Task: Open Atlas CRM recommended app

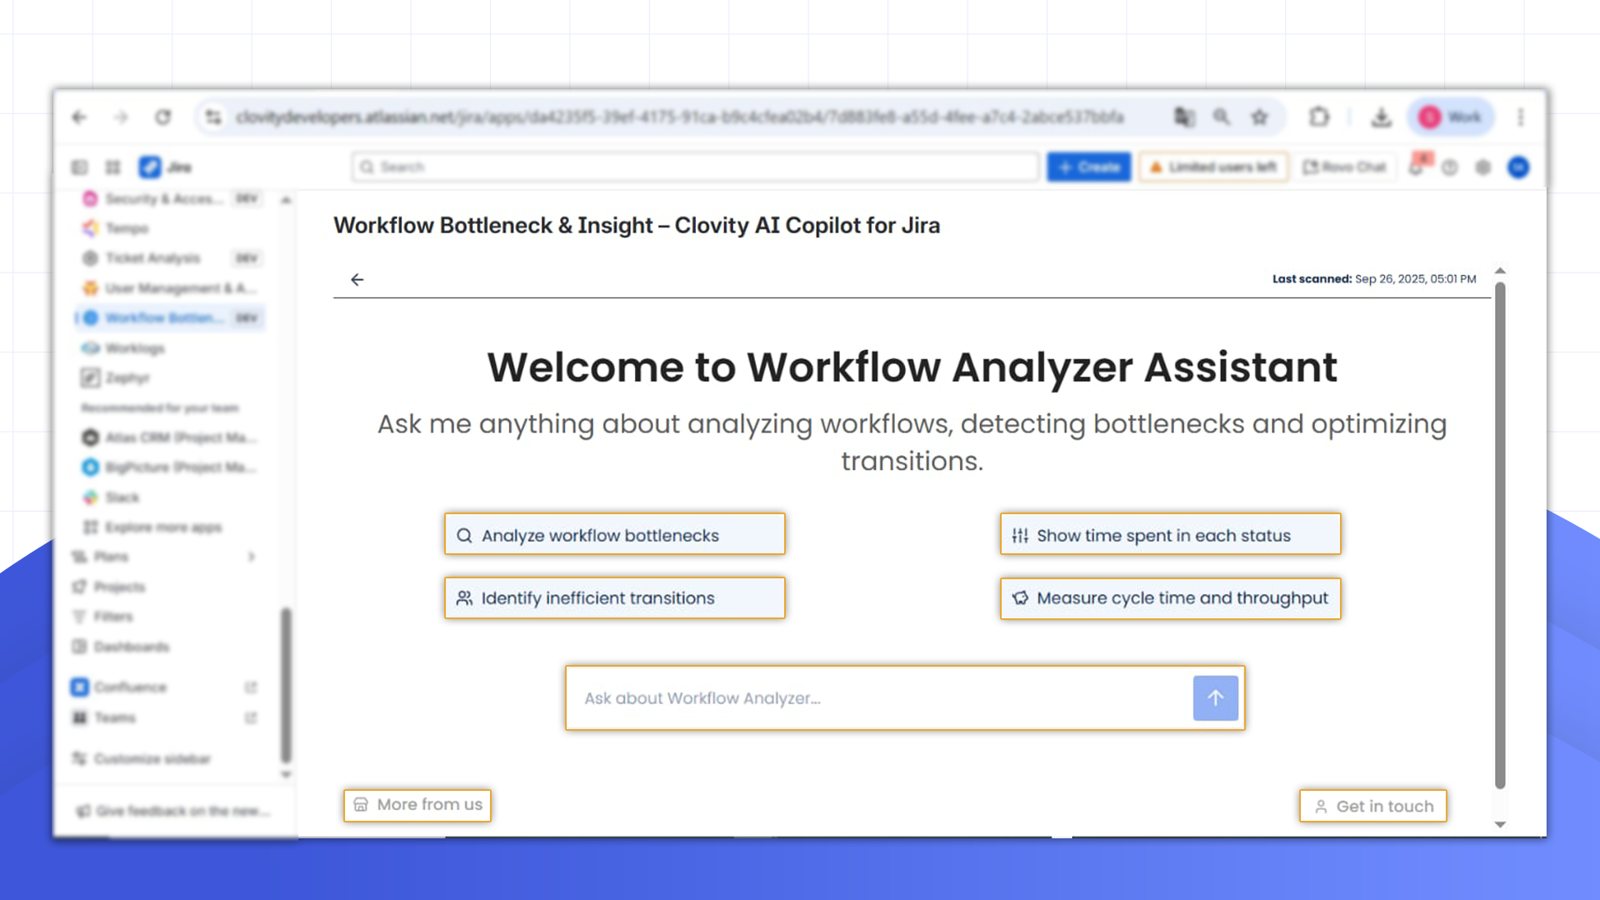Action: pos(172,437)
